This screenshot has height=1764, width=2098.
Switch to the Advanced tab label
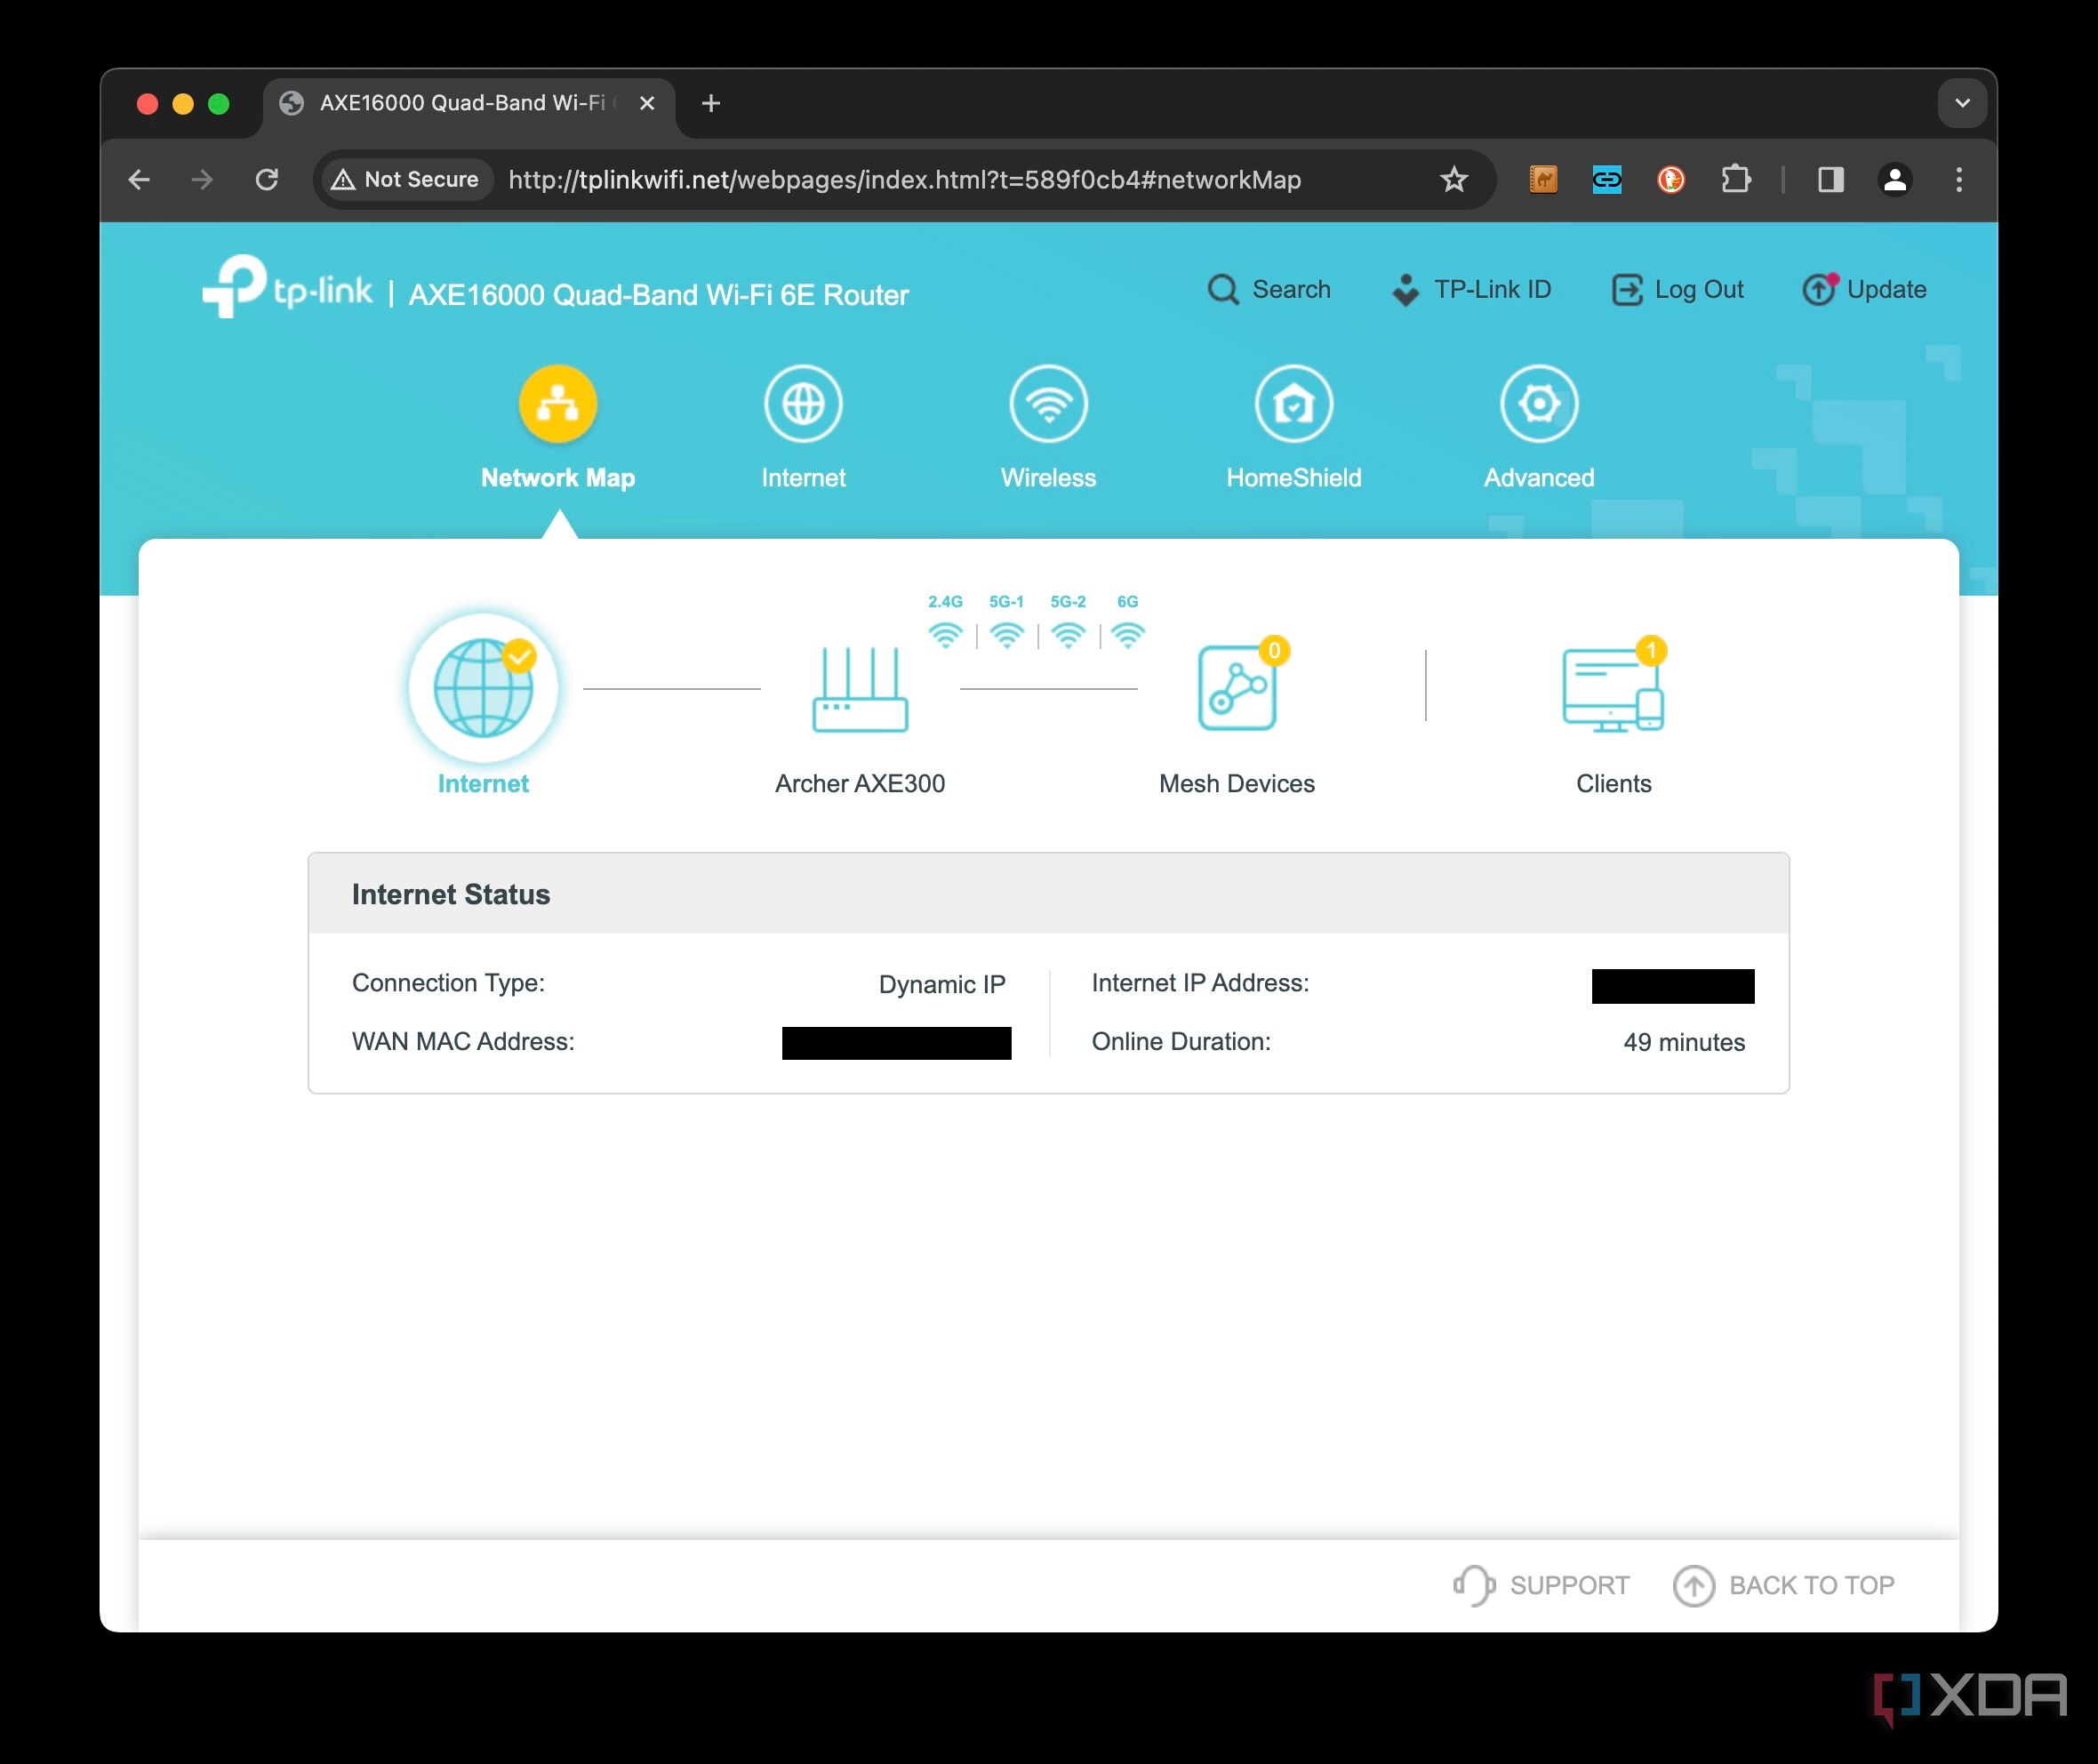click(x=1539, y=478)
